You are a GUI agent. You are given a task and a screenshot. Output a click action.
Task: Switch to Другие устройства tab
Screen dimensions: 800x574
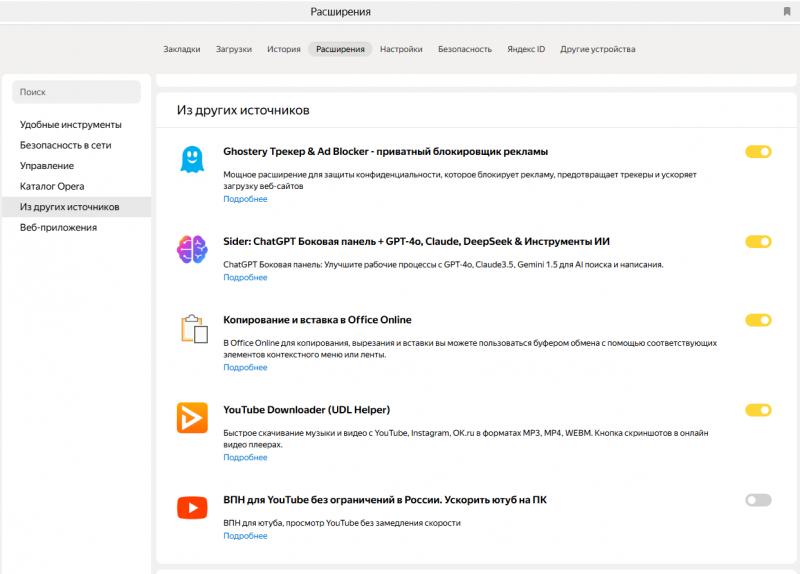click(597, 49)
